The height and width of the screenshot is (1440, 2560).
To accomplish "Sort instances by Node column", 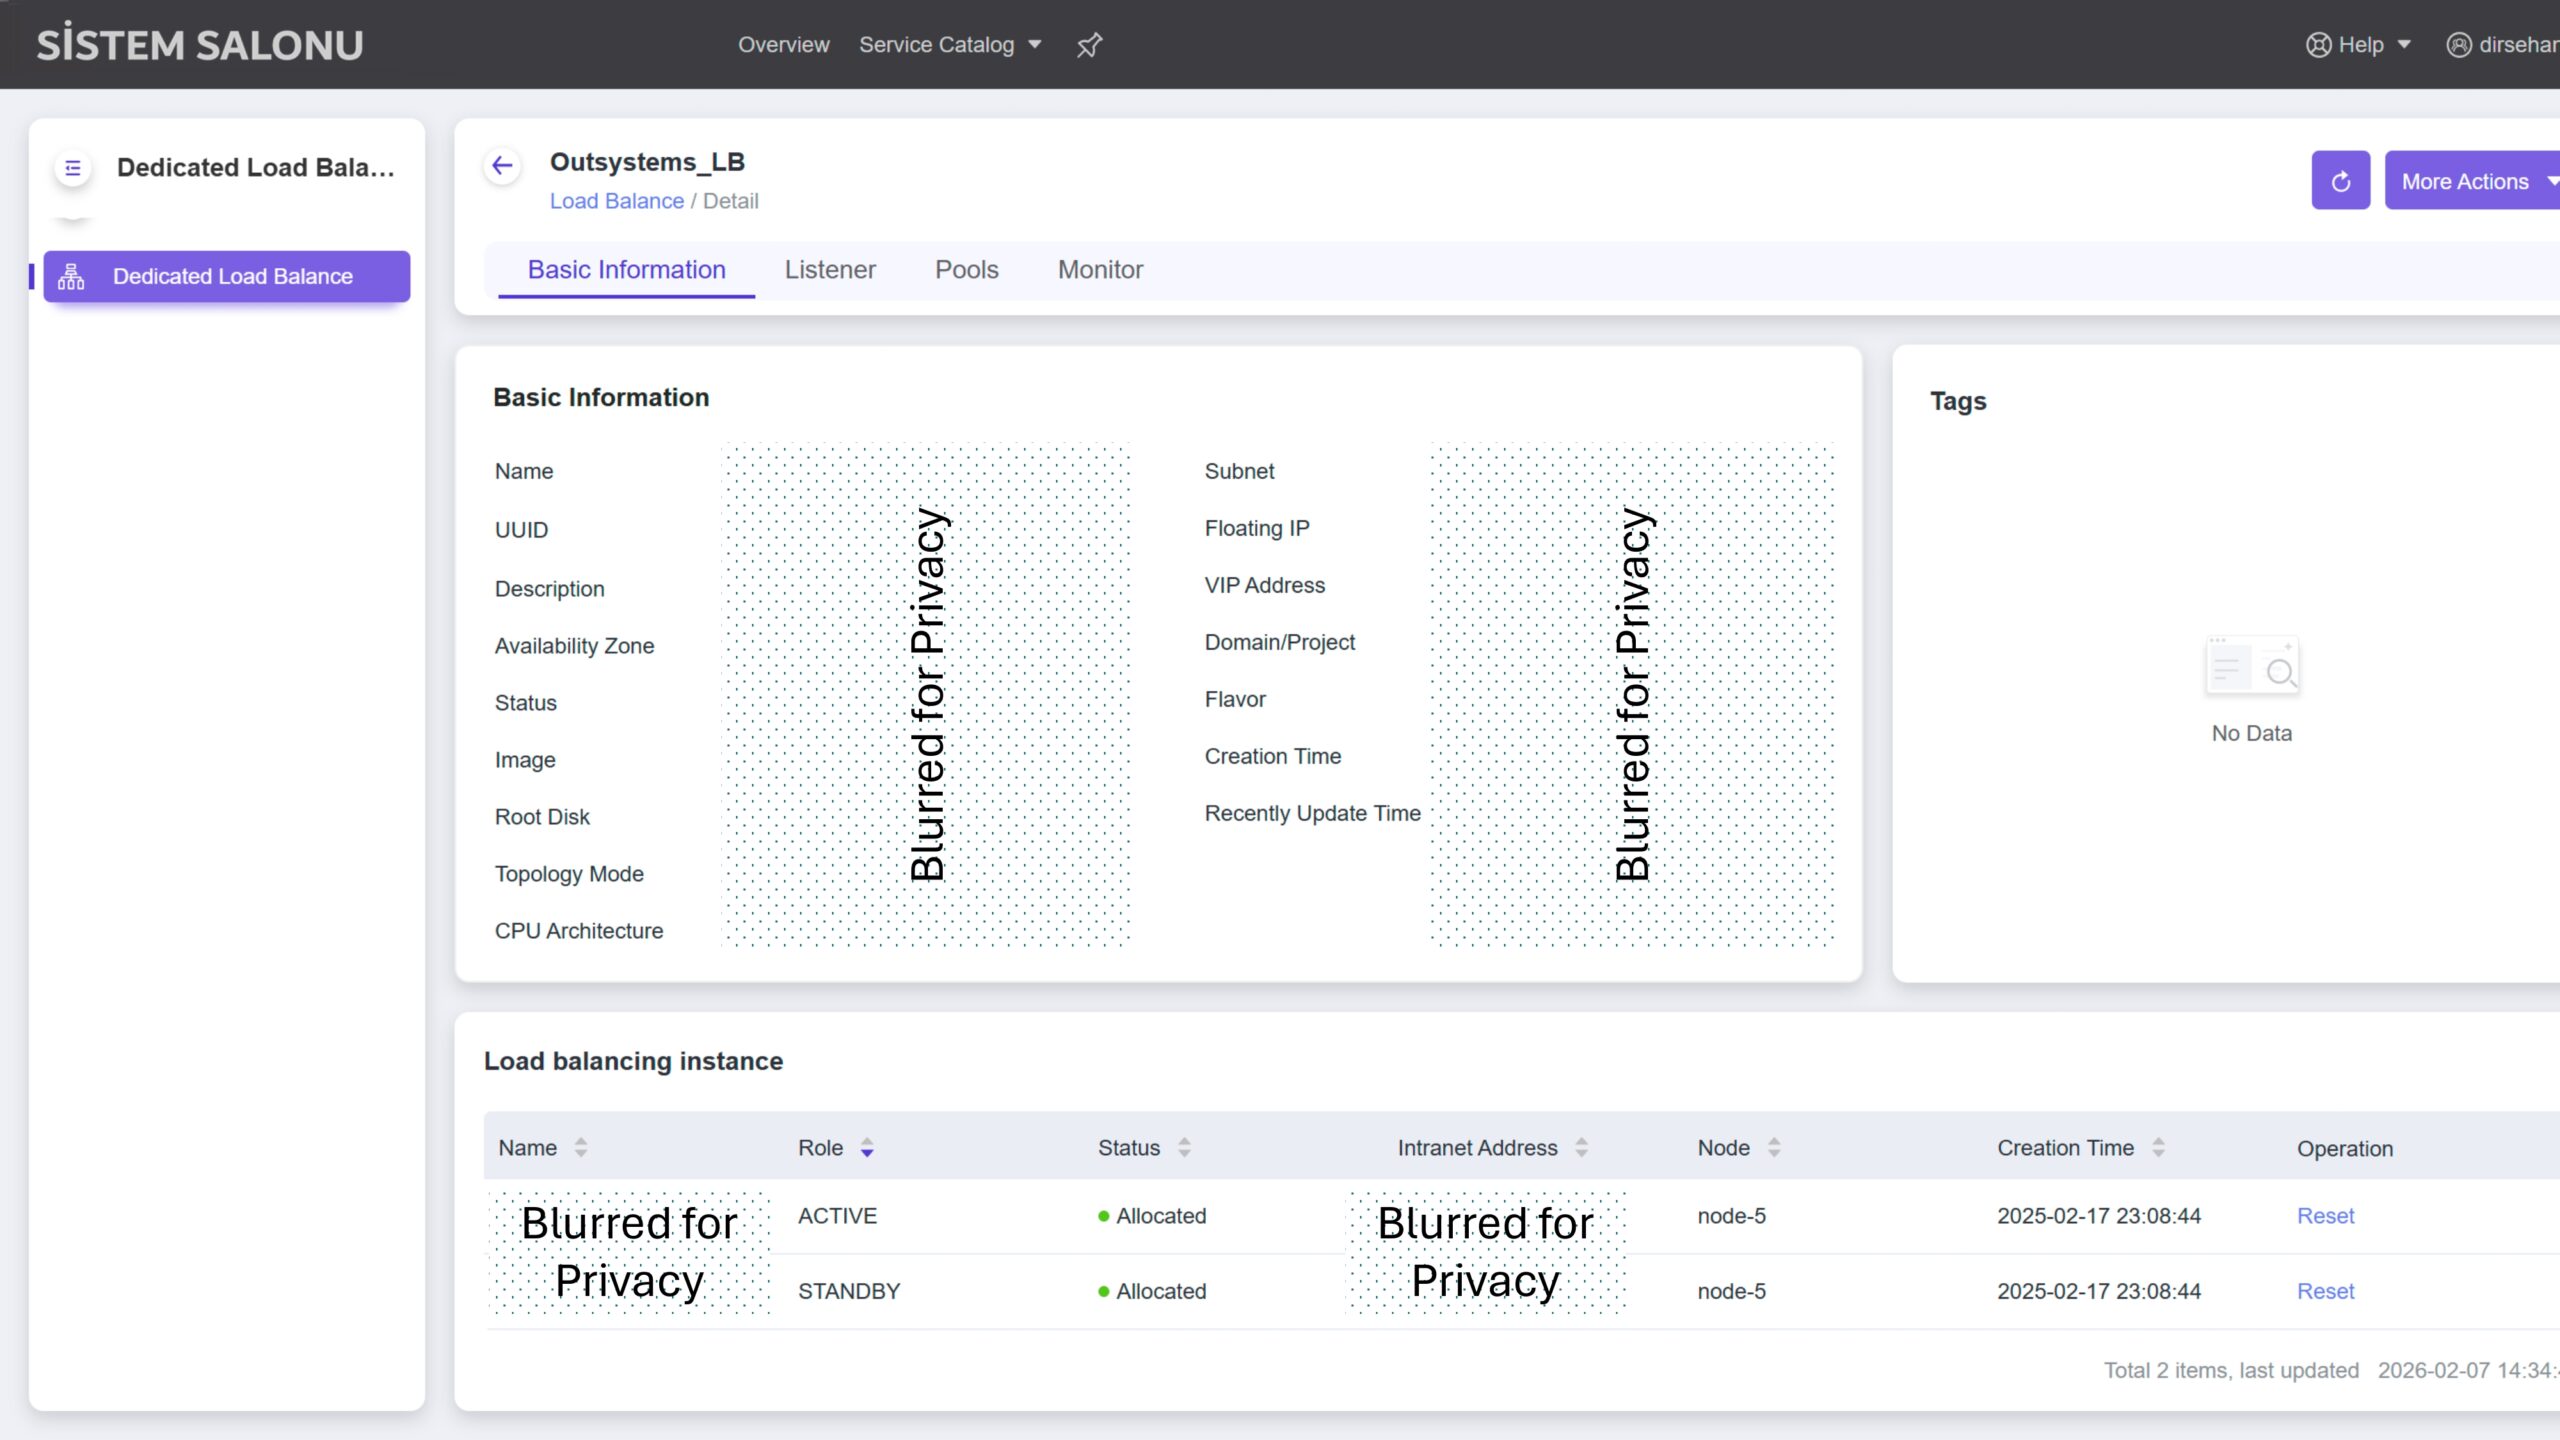I will point(1774,1148).
